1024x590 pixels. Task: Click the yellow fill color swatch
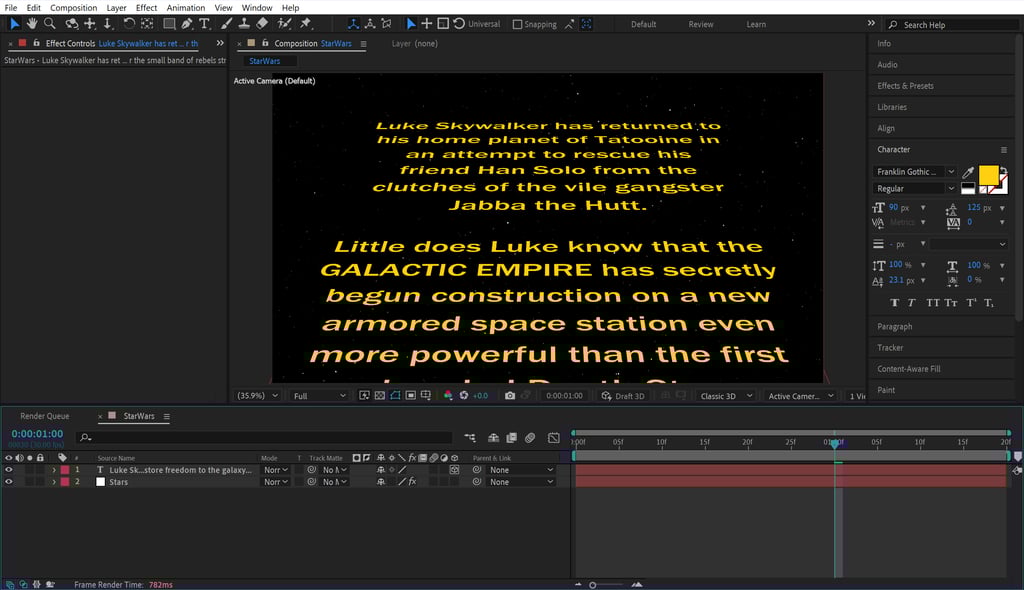(988, 175)
